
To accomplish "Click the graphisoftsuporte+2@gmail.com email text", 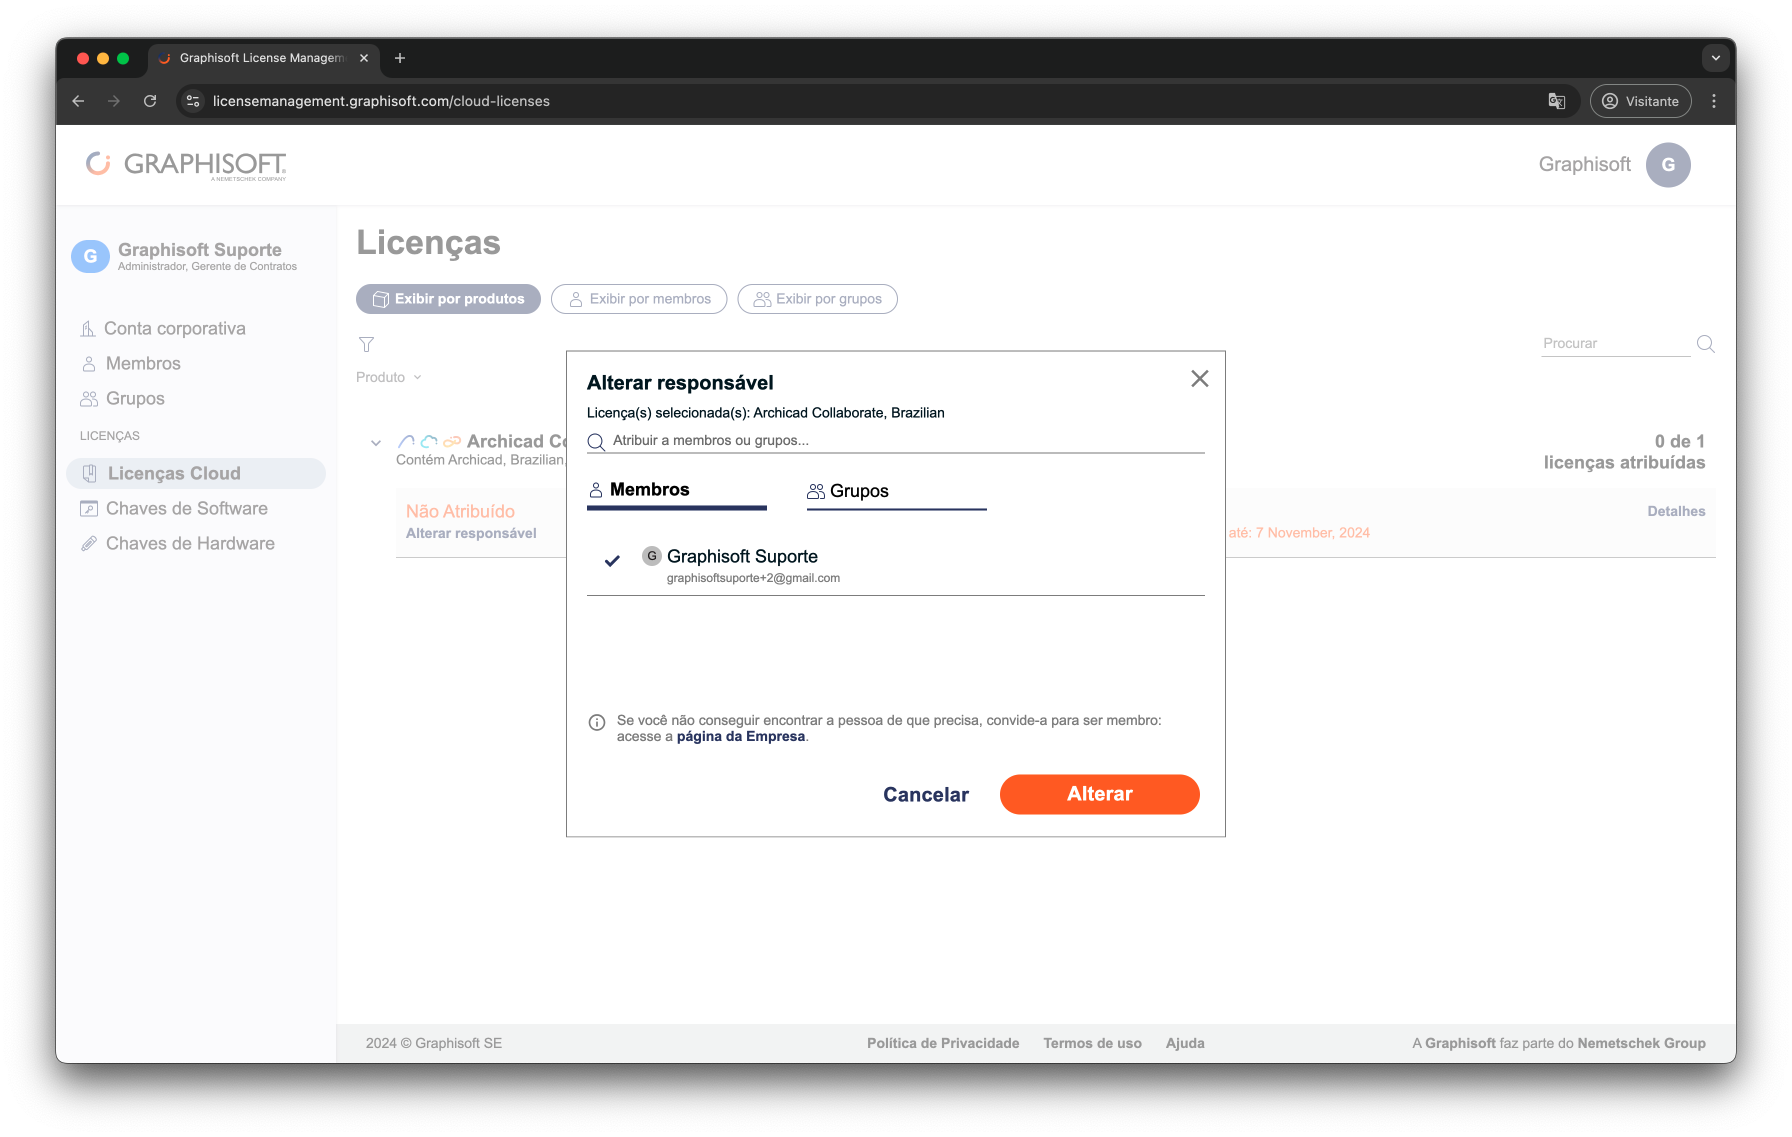I will pos(753,578).
